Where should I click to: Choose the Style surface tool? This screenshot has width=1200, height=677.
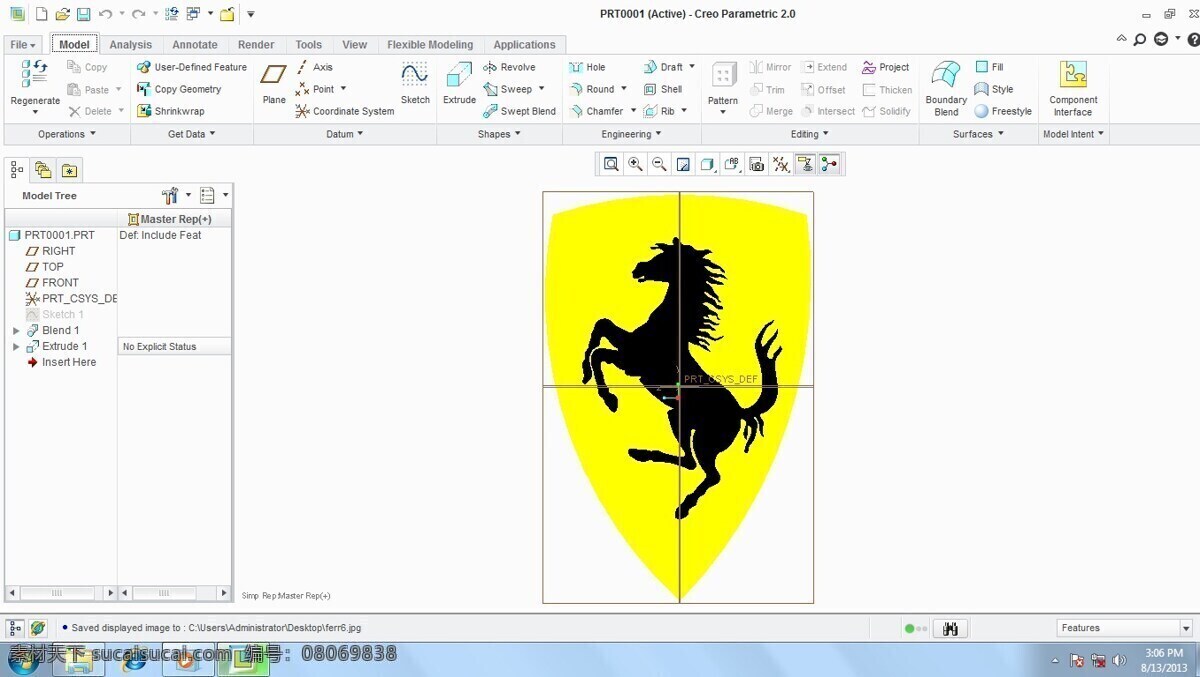coord(994,89)
